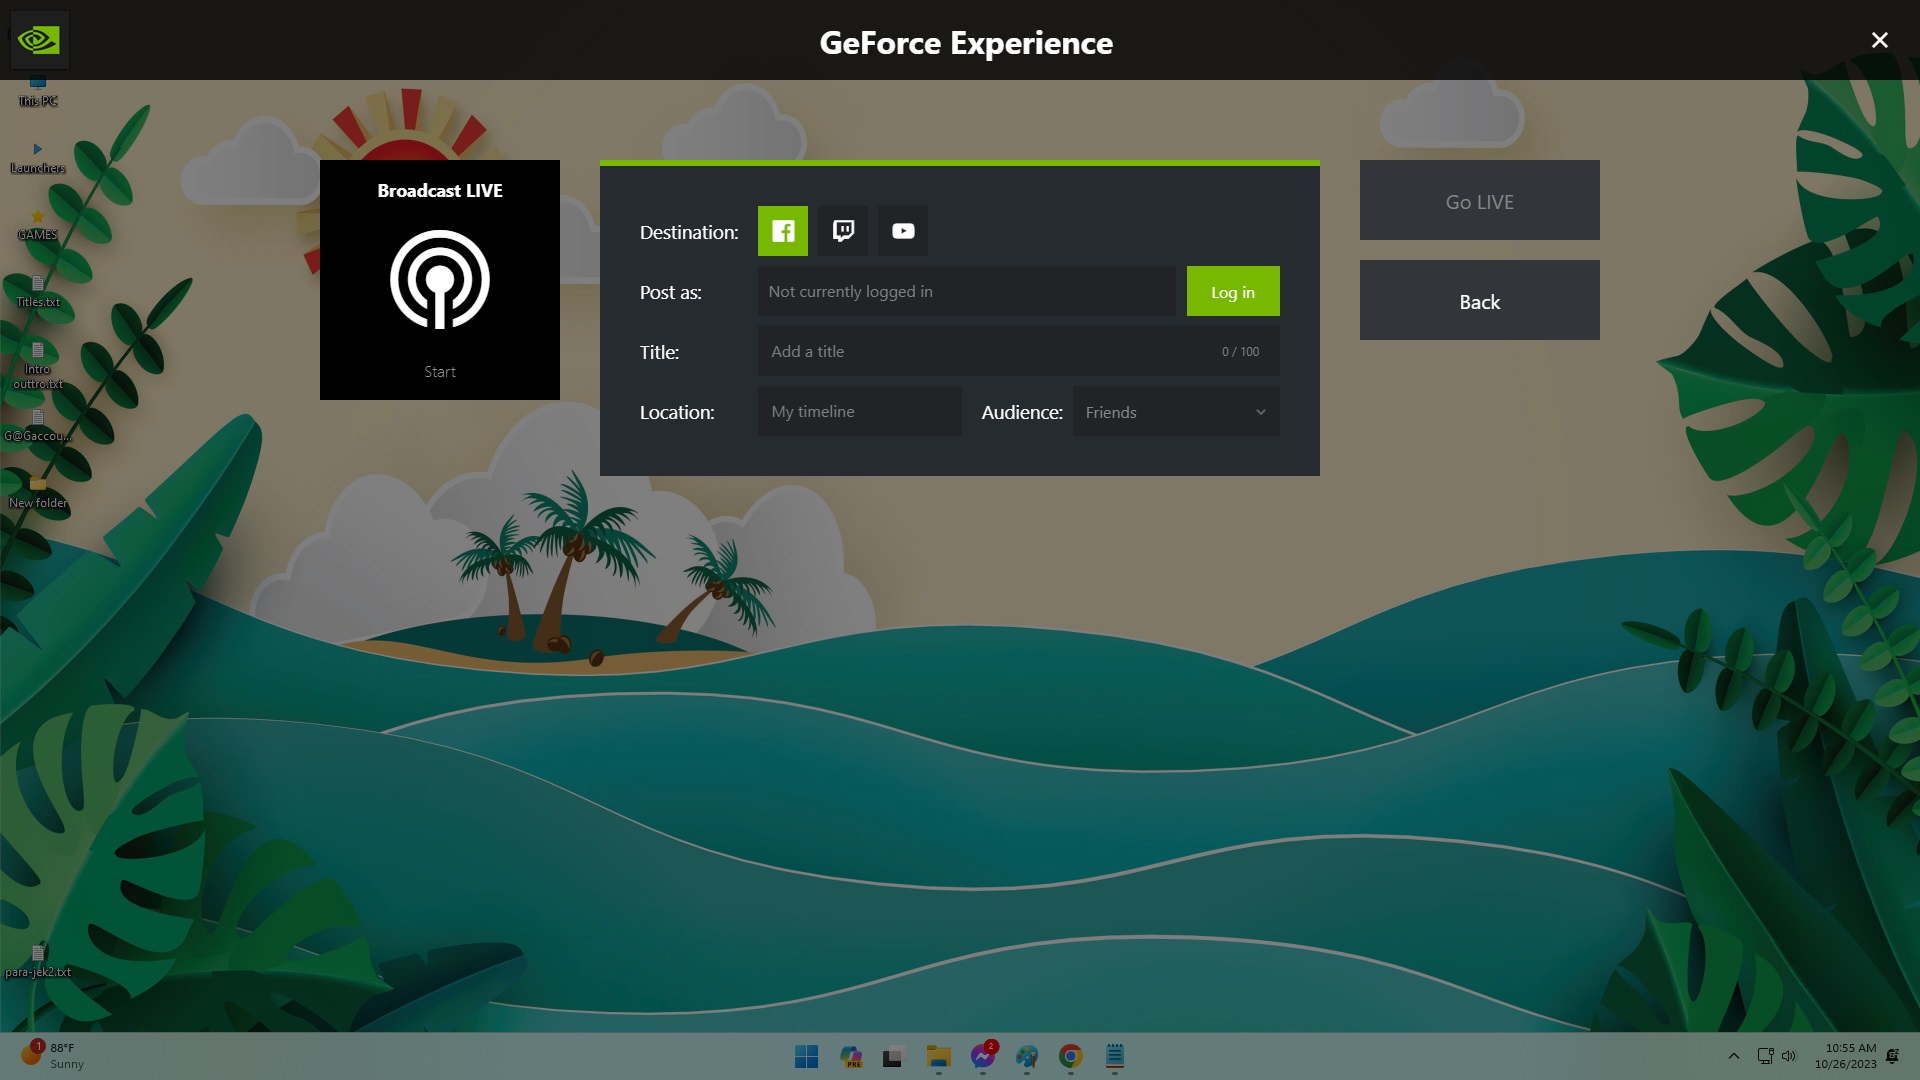Image resolution: width=1920 pixels, height=1080 pixels.
Task: Open the Audience Friends dropdown
Action: [x=1176, y=411]
